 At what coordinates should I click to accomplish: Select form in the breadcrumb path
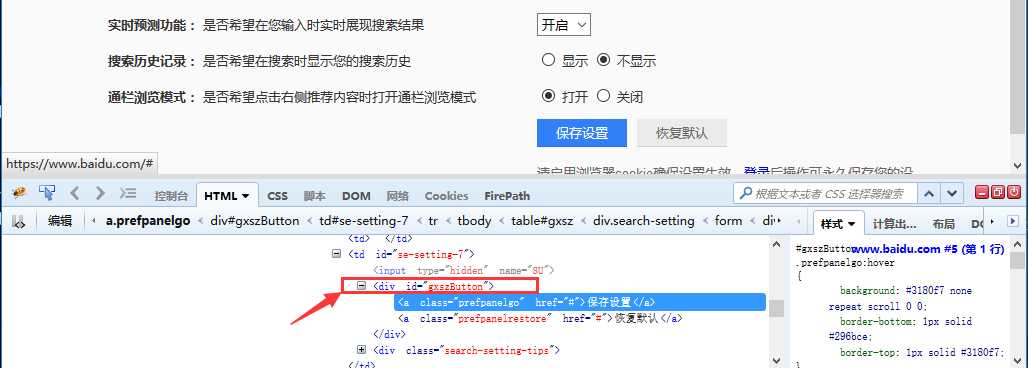(x=728, y=221)
